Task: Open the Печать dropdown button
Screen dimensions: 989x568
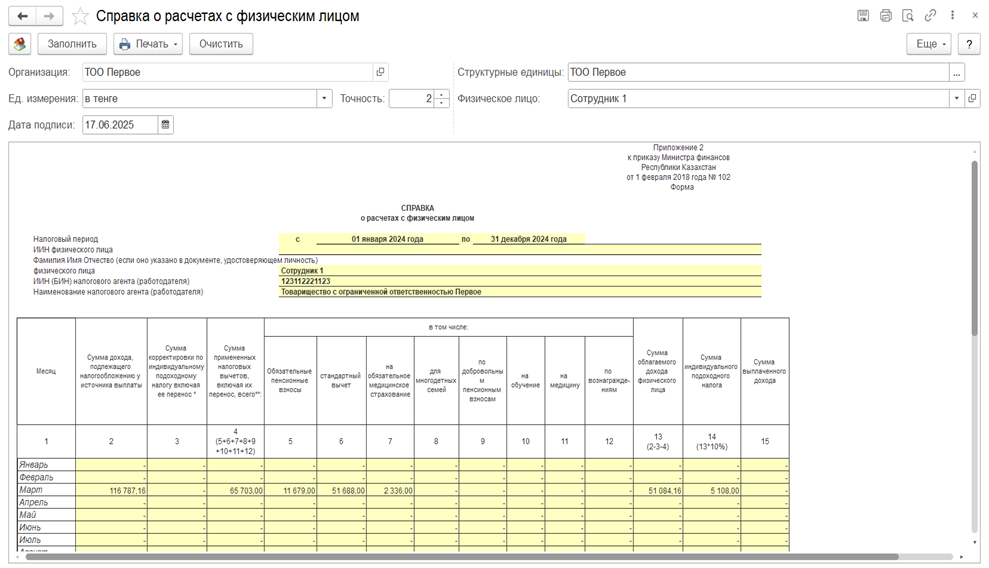Action: [x=148, y=44]
